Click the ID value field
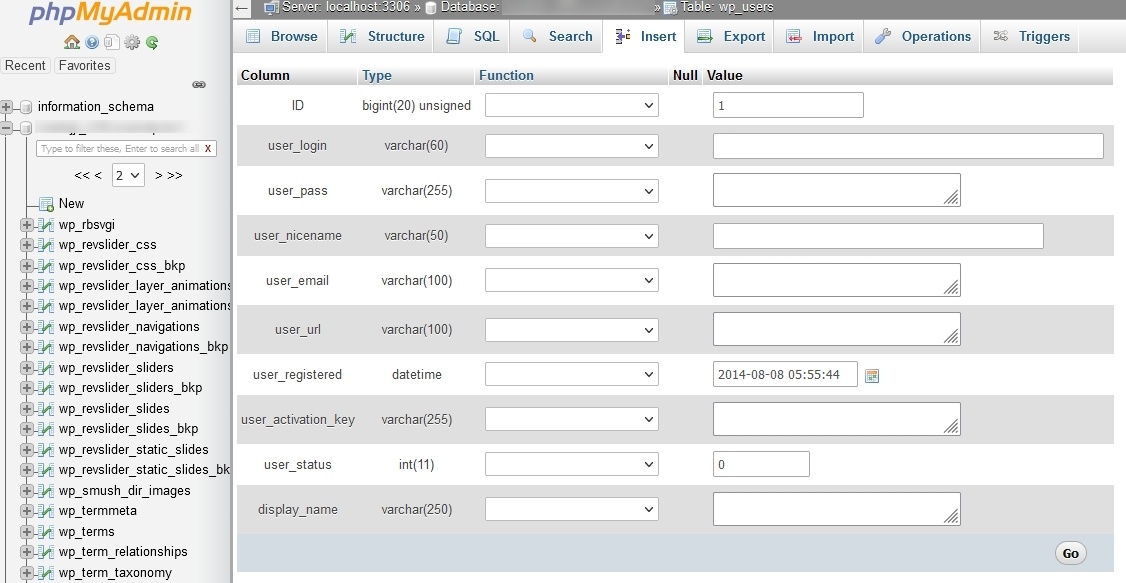1126x583 pixels. 788,105
